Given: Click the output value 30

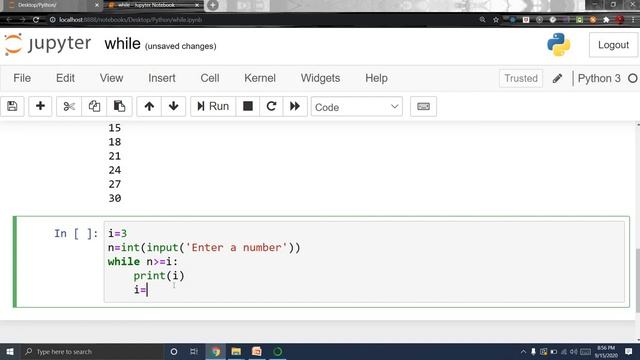Looking at the screenshot, I should pyautogui.click(x=115, y=198).
